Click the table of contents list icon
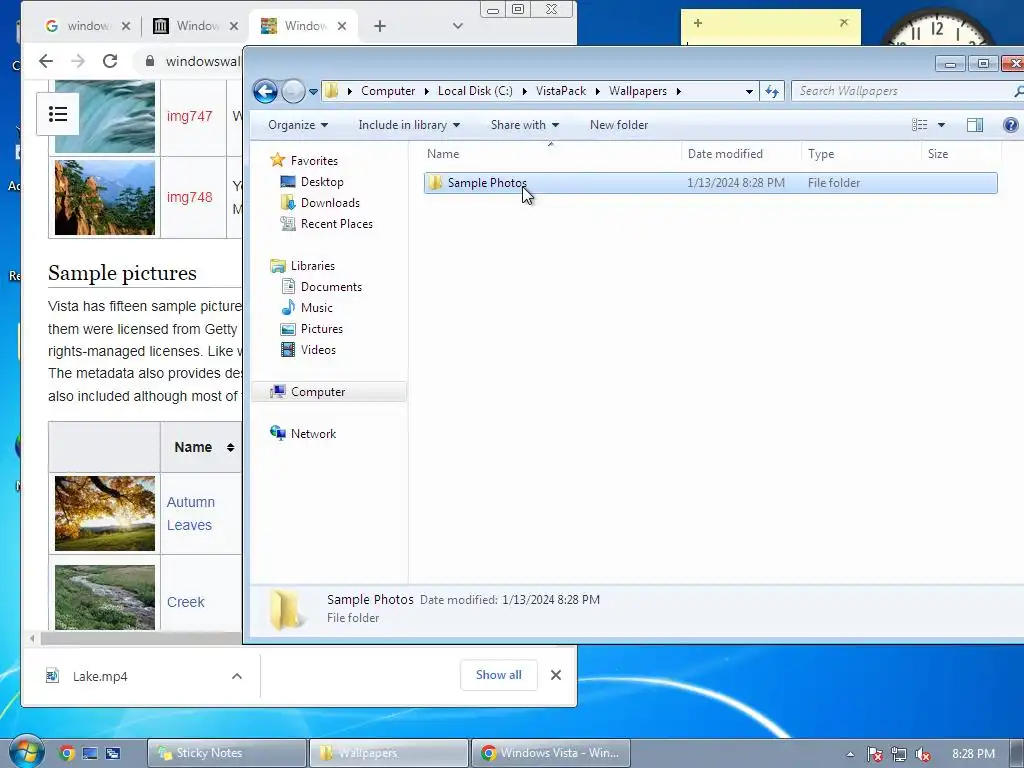 pos(58,114)
